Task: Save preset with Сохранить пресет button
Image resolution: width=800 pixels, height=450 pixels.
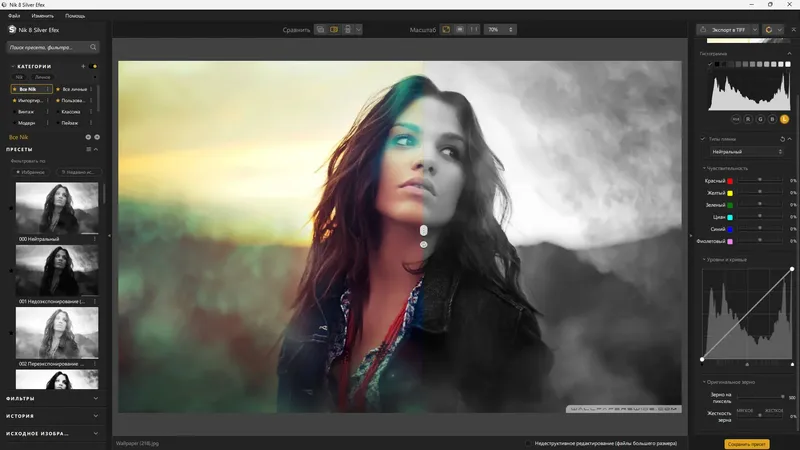Action: [747, 444]
